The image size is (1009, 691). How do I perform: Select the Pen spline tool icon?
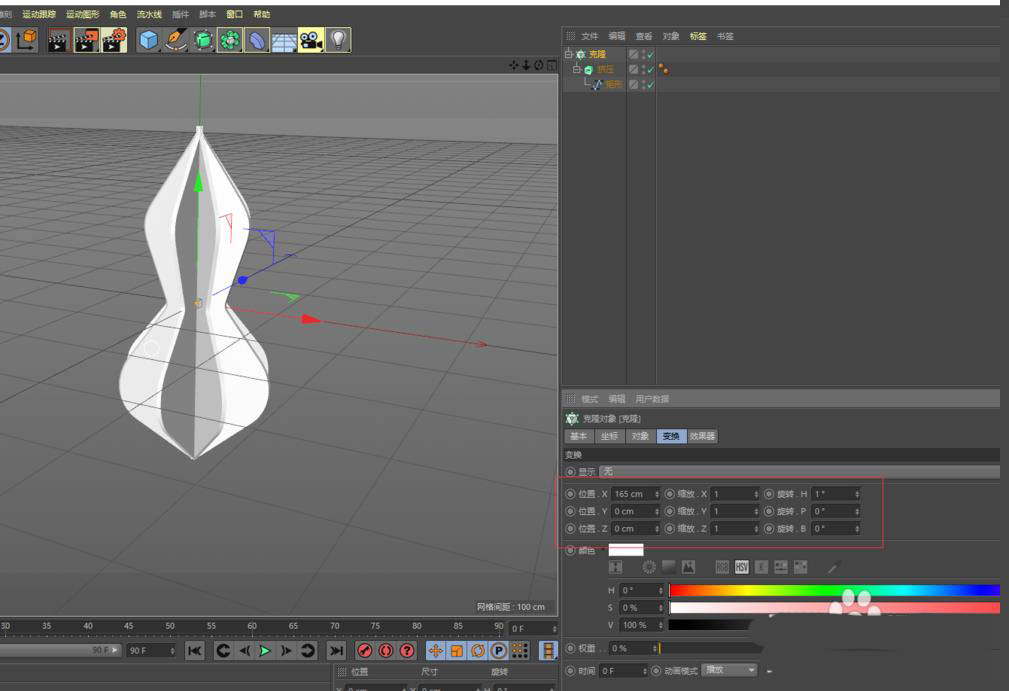pyautogui.click(x=177, y=41)
